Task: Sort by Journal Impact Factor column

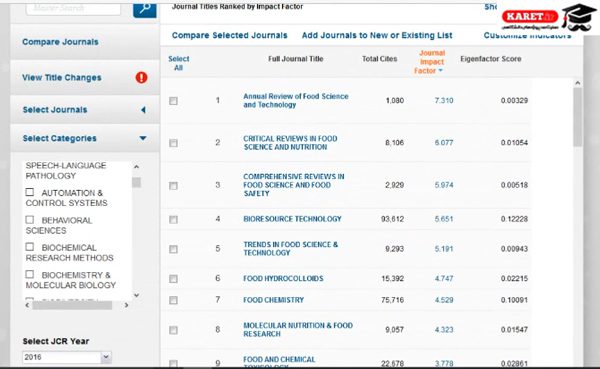Action: pyautogui.click(x=429, y=62)
